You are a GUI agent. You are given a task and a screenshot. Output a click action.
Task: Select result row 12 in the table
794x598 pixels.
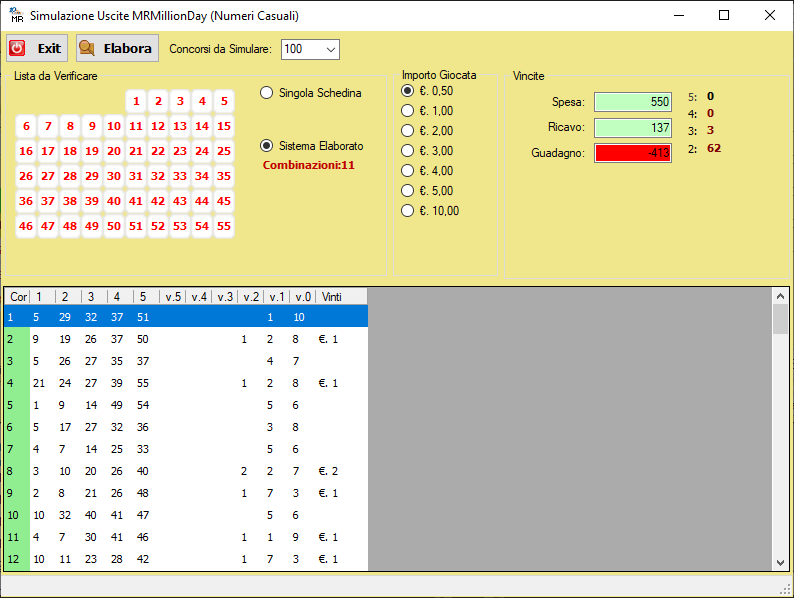[186, 559]
